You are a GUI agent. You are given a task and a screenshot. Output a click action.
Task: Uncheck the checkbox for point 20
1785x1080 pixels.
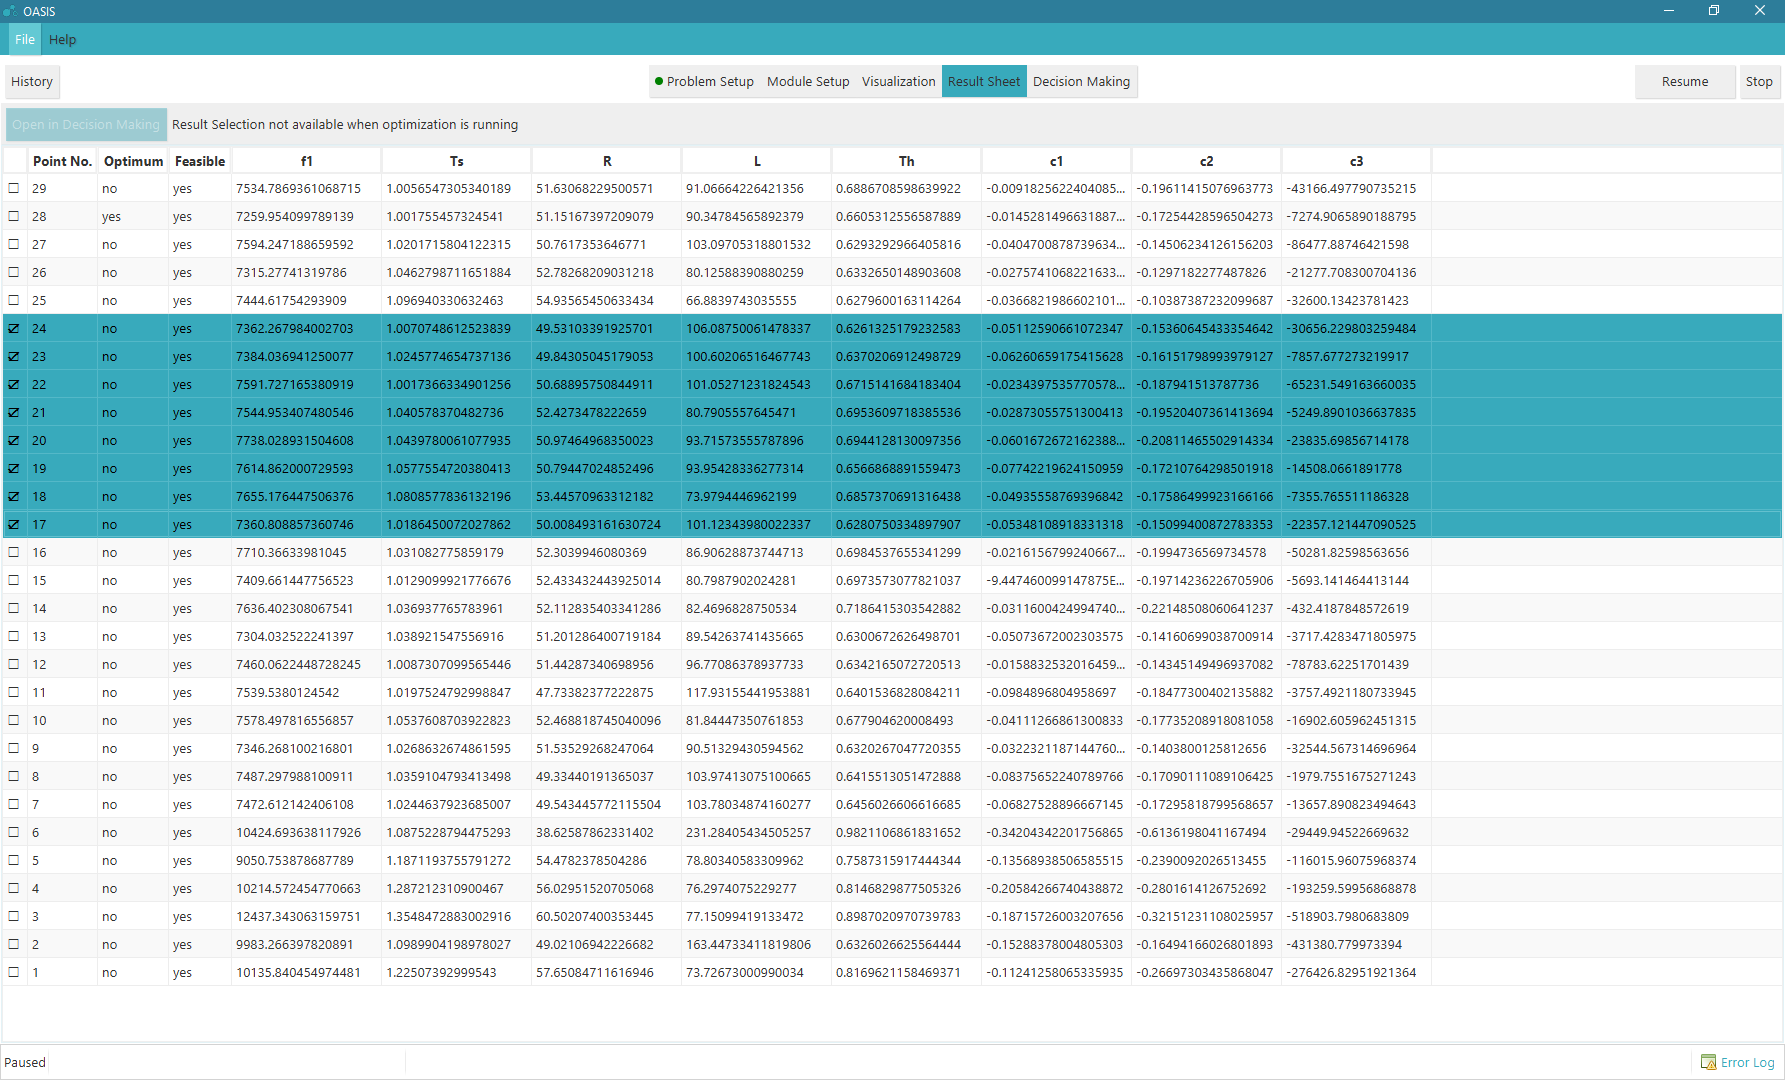(x=14, y=440)
